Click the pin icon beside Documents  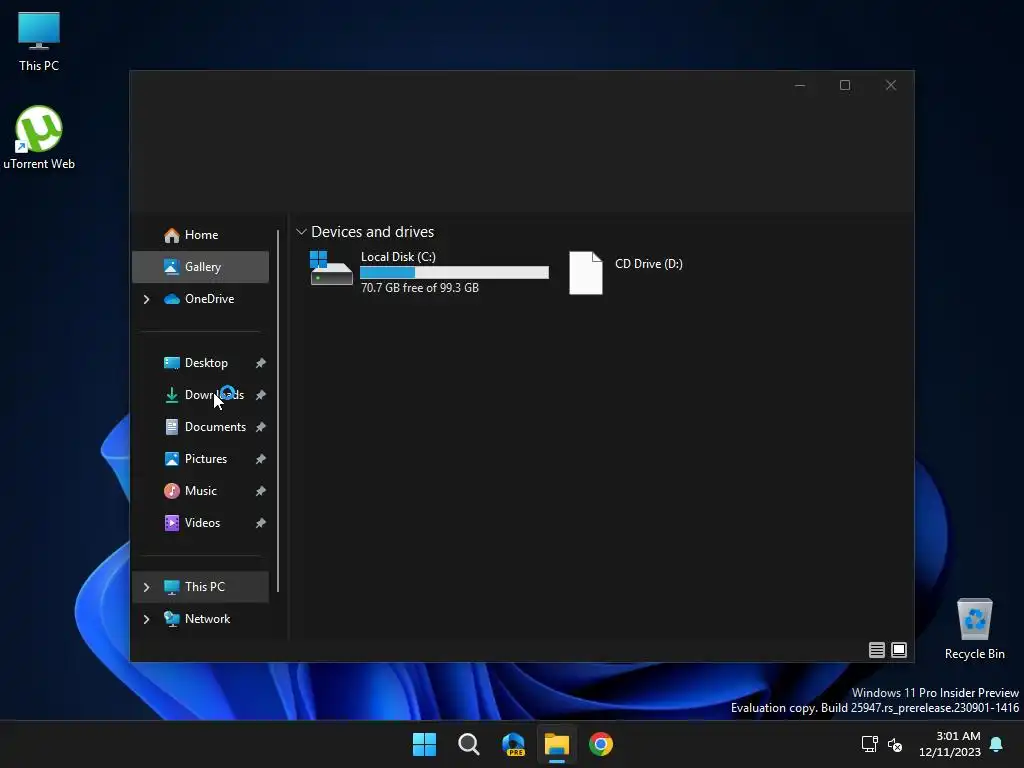[x=261, y=426]
